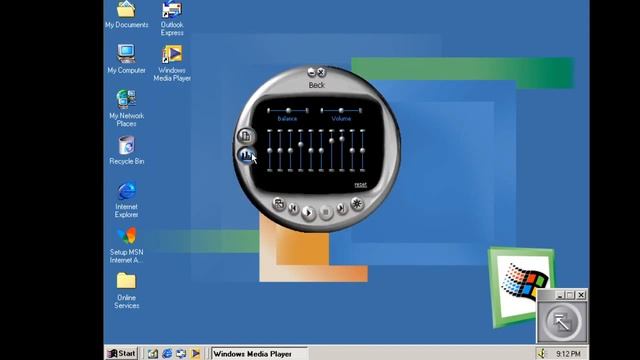Launch Outlook Express from quick launch
Screen dimensions: 640x360
pyautogui.click(x=181, y=353)
